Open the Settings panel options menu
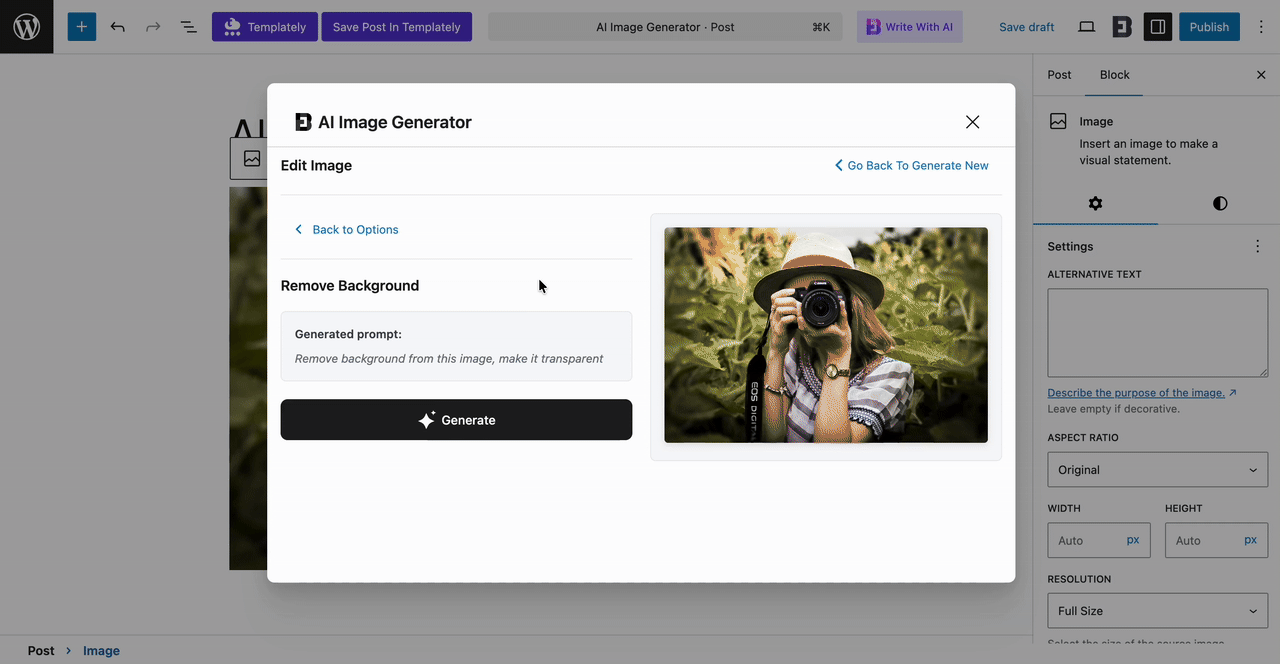1280x664 pixels. pyautogui.click(x=1258, y=246)
